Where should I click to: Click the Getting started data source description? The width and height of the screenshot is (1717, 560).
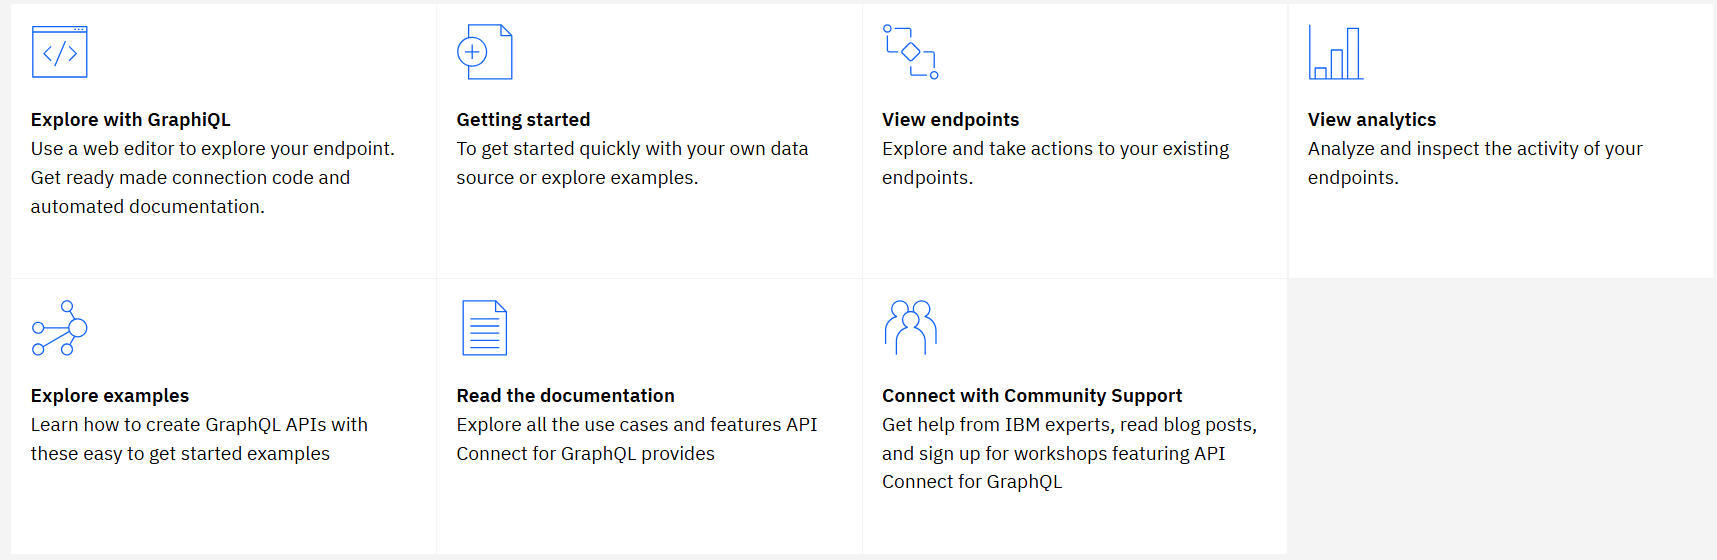(631, 163)
